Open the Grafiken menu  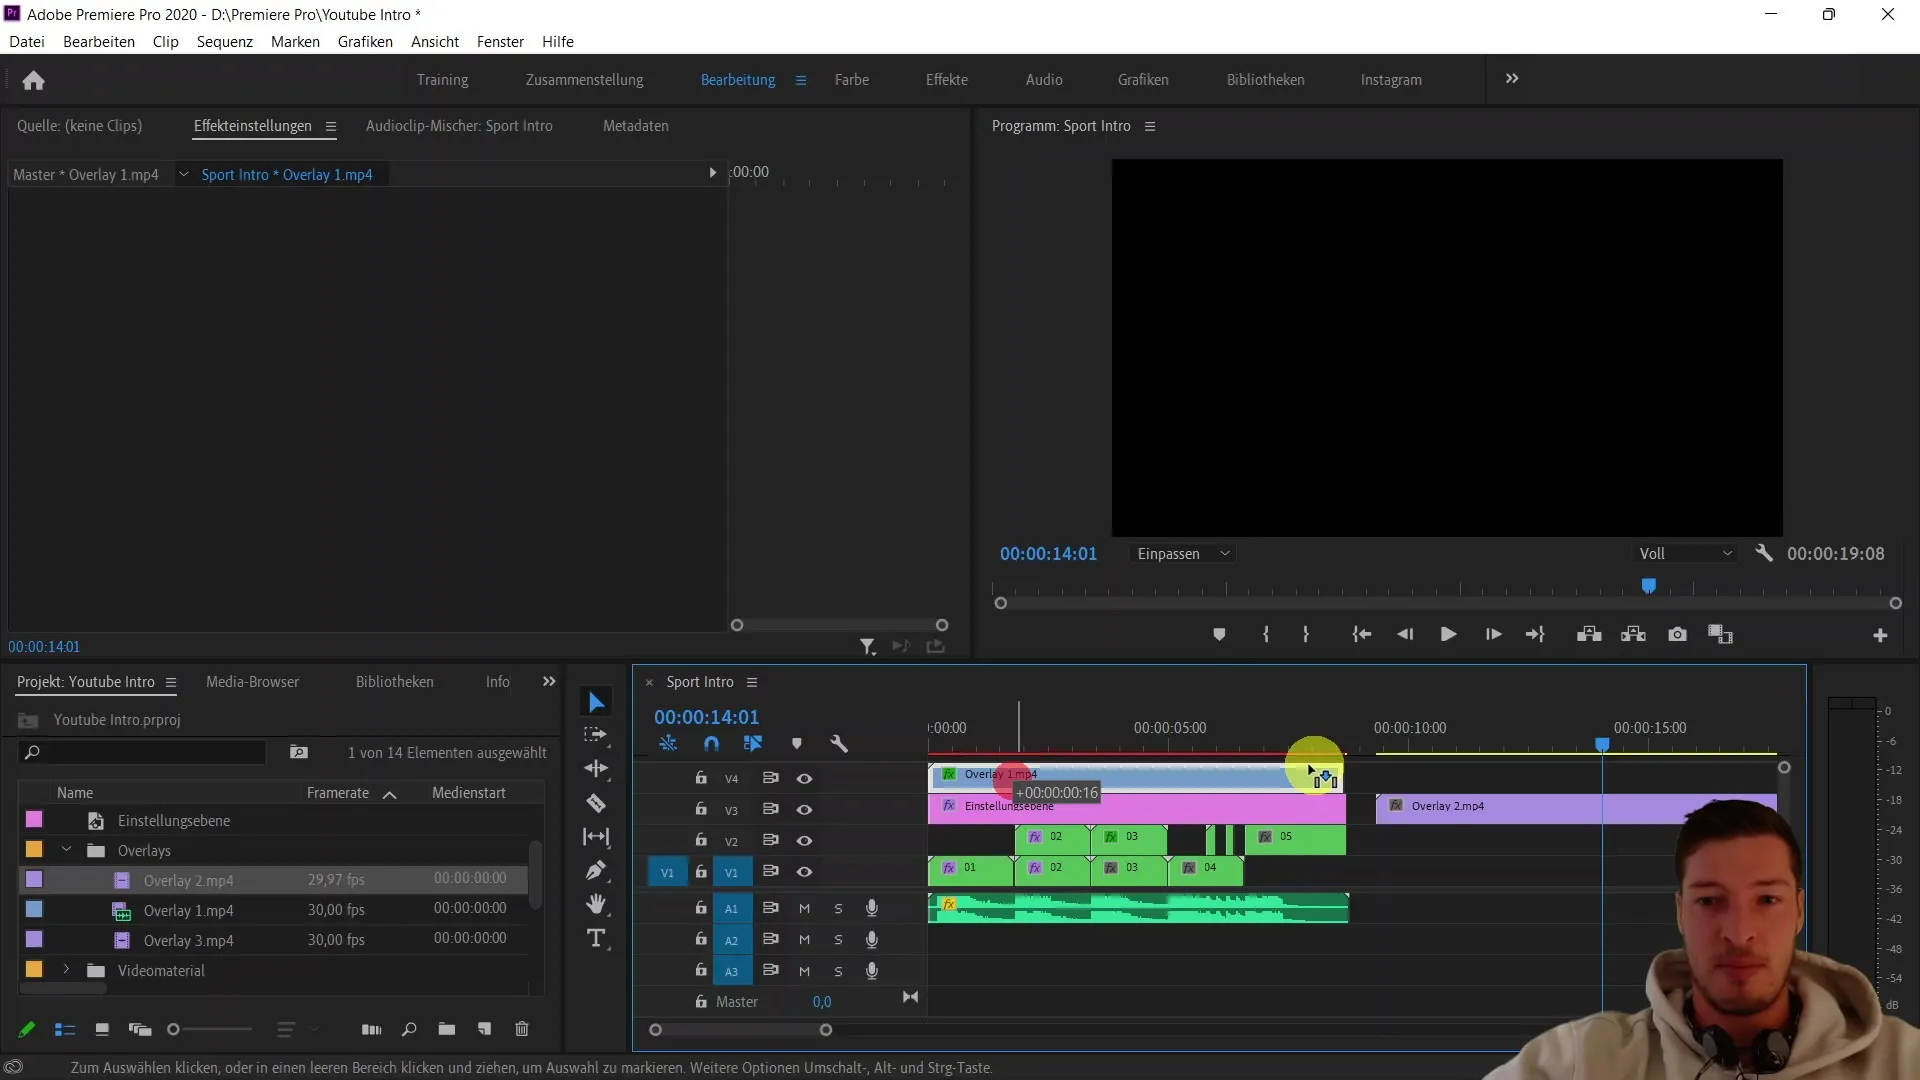[365, 41]
